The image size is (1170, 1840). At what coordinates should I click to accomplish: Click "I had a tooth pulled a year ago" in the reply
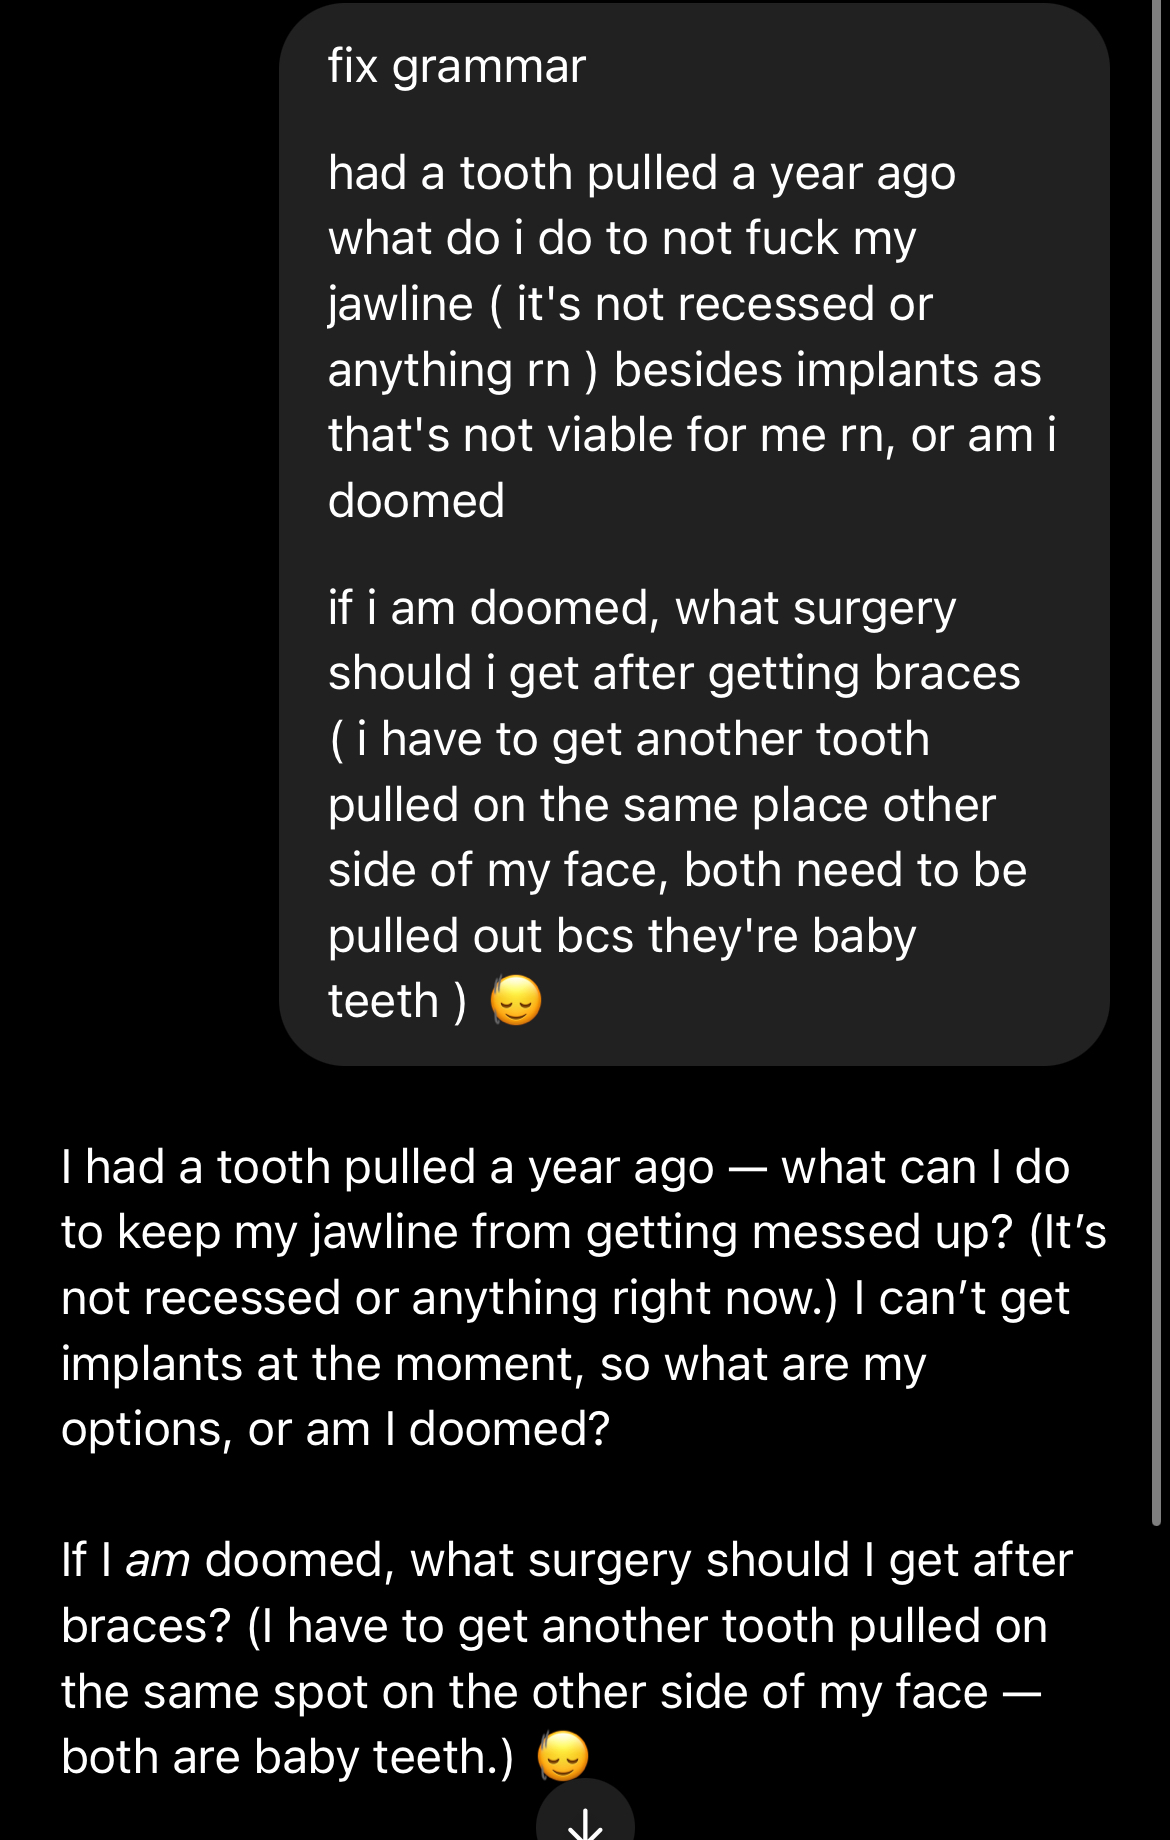click(387, 1167)
